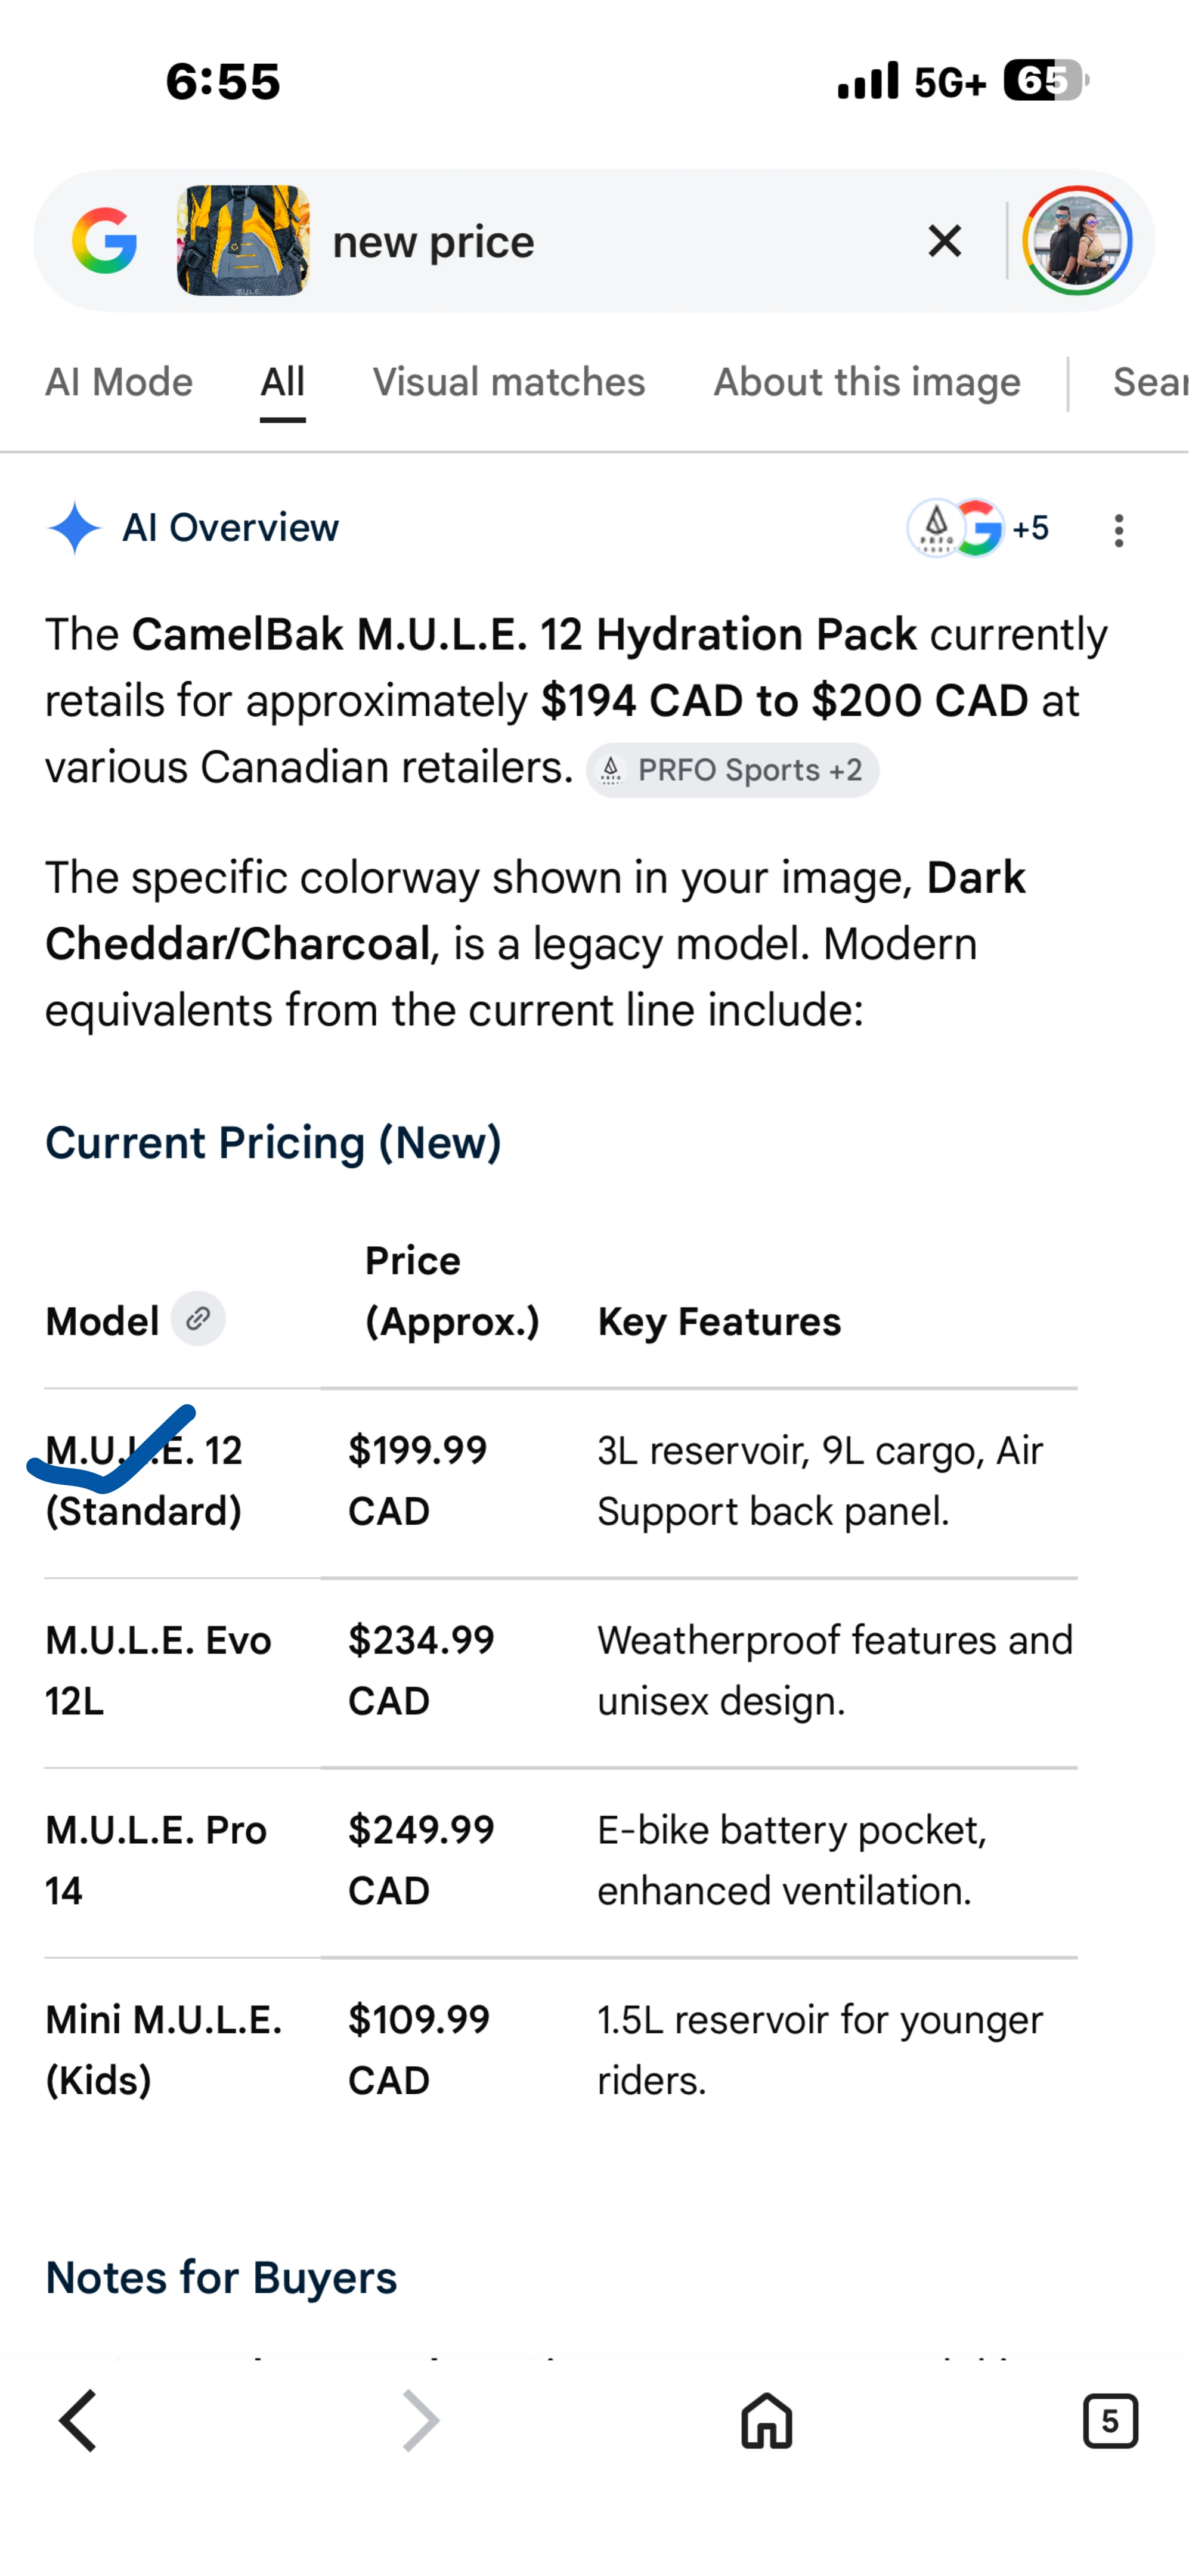Select the Visual matches tab
Viewport: 1189px width, 2576px height.
(x=509, y=382)
